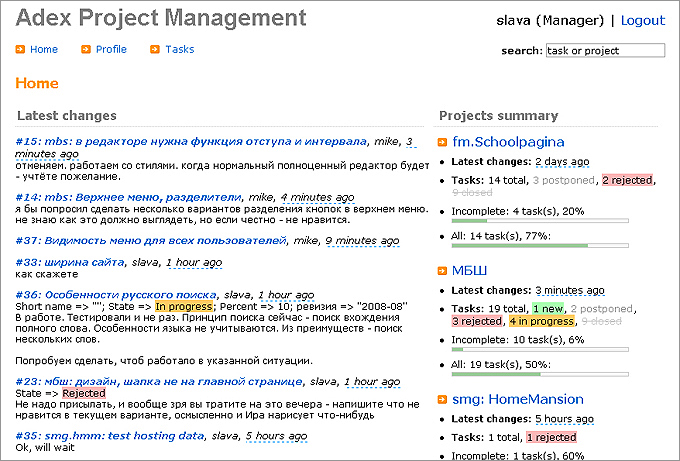Open task #36 Особенности русского поиска
The height and width of the screenshot is (461, 680).
[116, 295]
